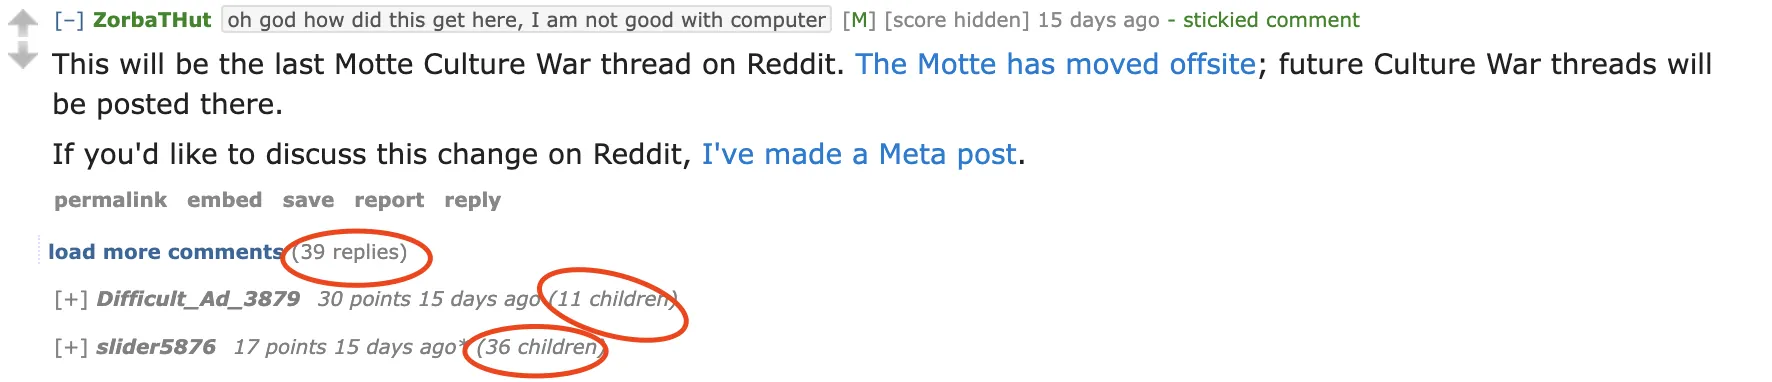Click ZorbaTHut's user flair text

tap(526, 20)
